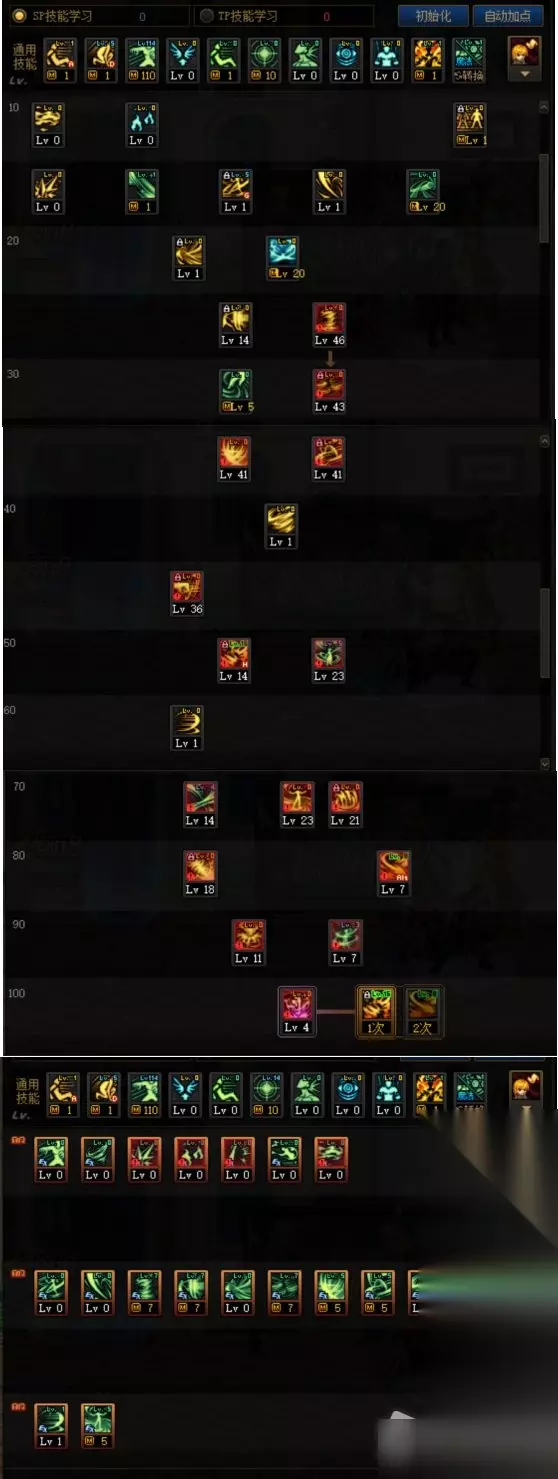Click the scrollbar down arrow near level 60 row
This screenshot has height=1479, width=558.
point(544,763)
